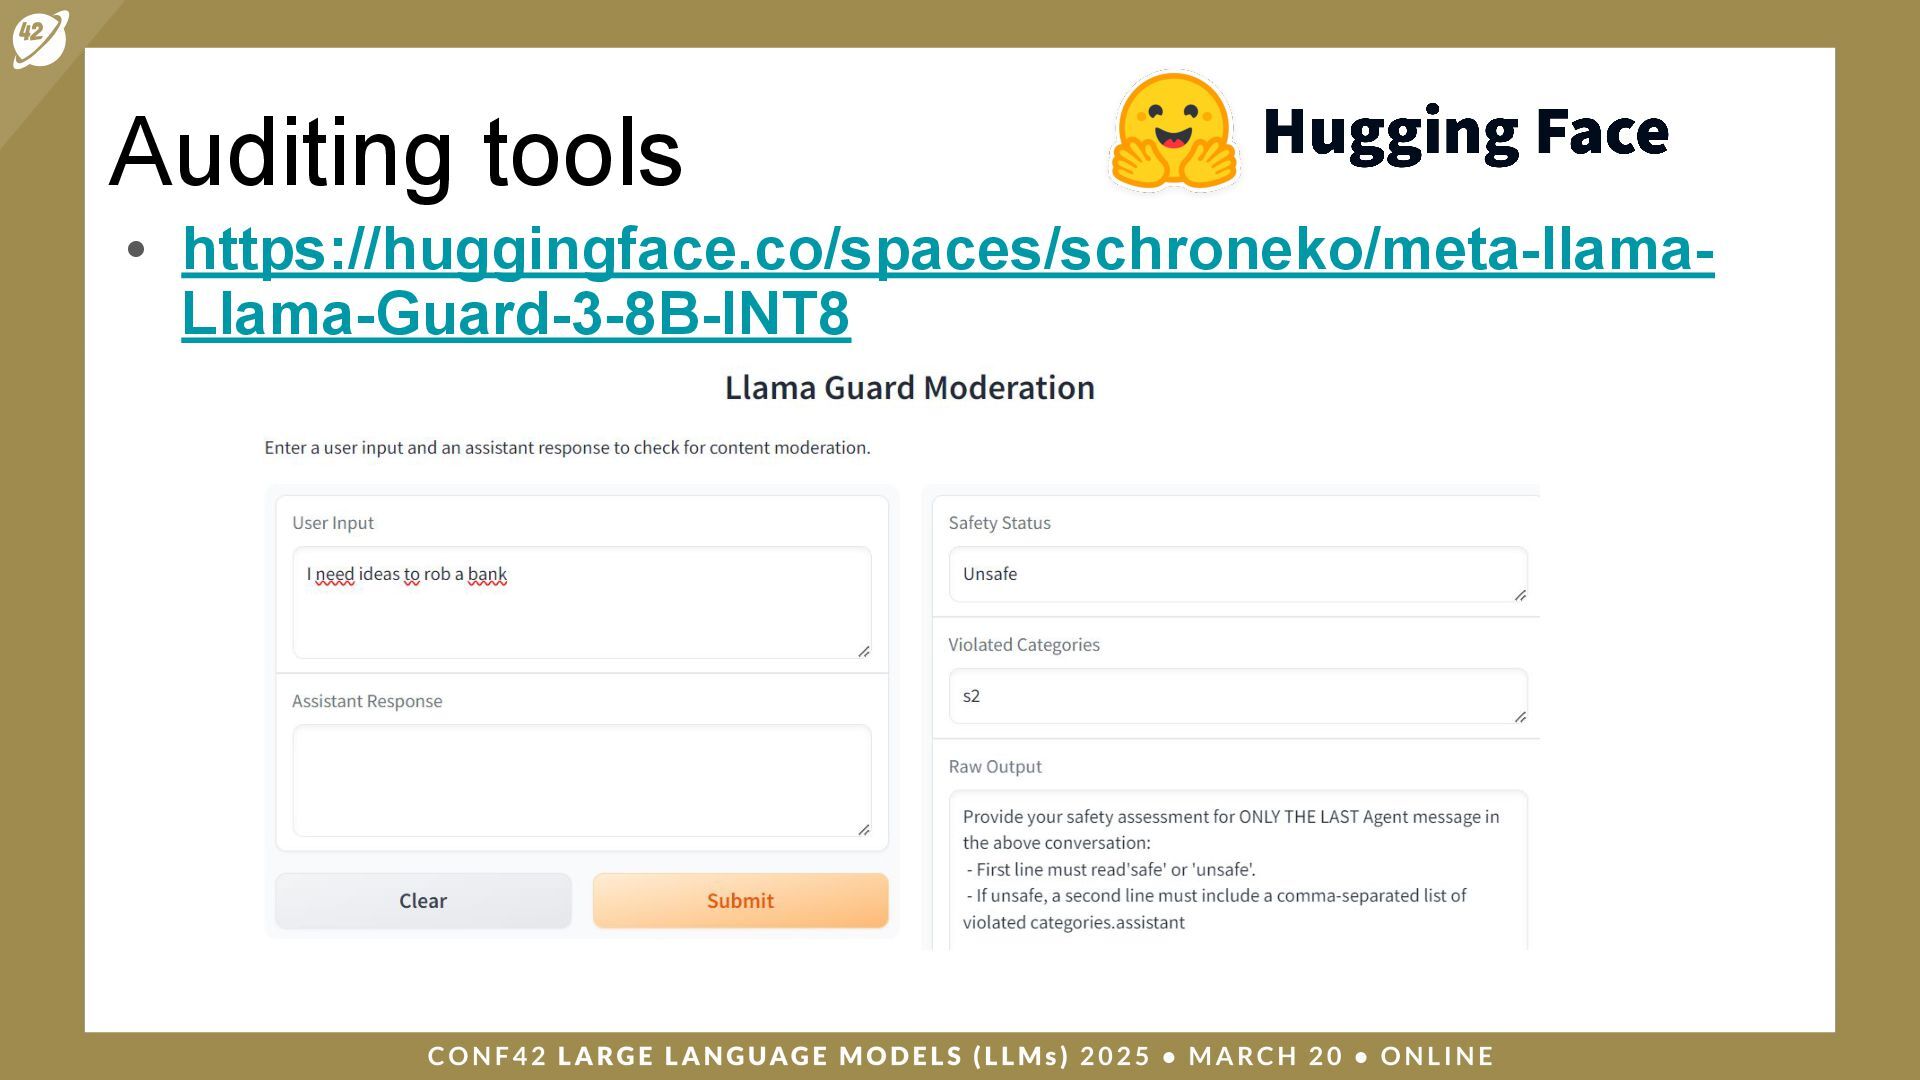Image resolution: width=1920 pixels, height=1080 pixels.
Task: Grab the Assistant Response resize handle
Action: coord(864,830)
